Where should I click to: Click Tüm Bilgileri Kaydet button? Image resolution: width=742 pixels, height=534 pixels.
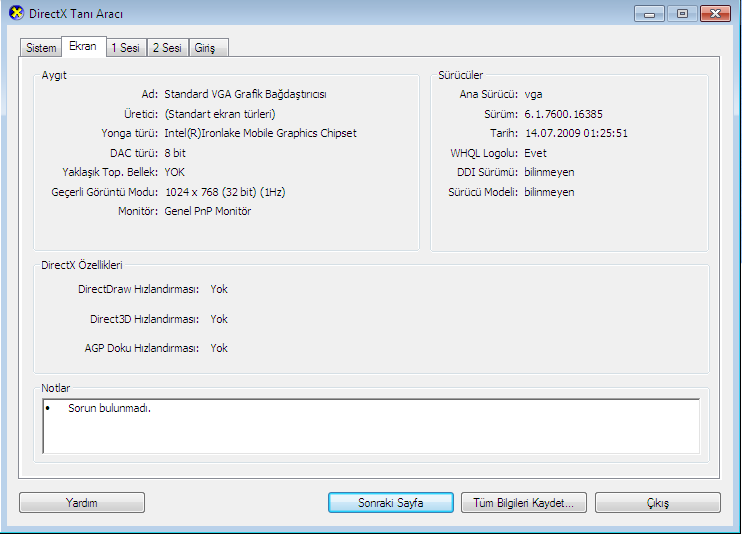point(524,503)
